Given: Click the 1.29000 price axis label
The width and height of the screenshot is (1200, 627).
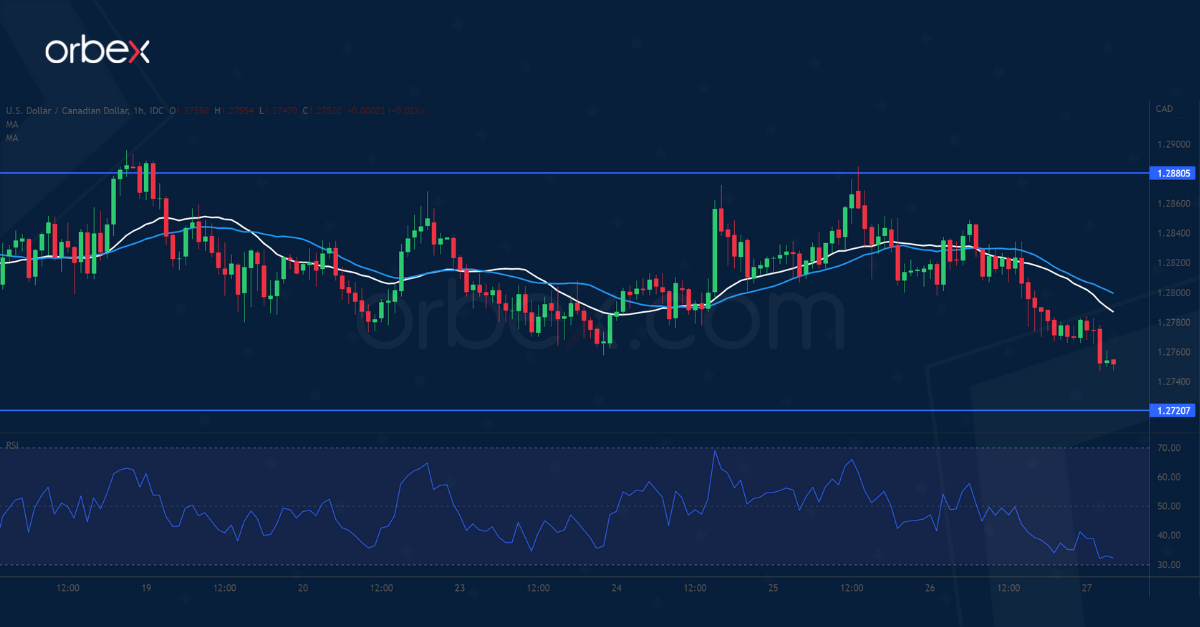Looking at the screenshot, I should click(x=1173, y=144).
